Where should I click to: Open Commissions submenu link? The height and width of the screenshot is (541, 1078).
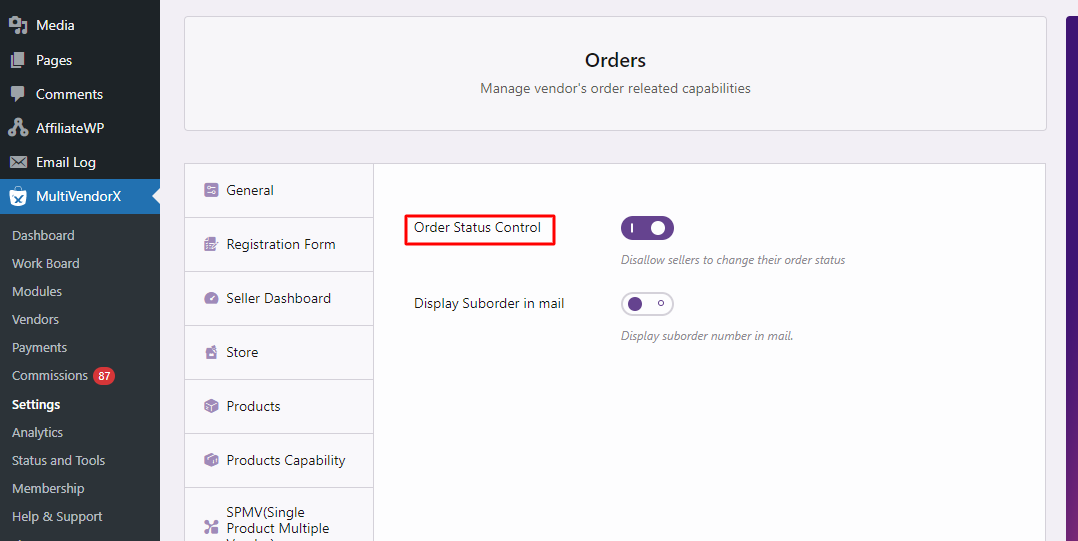click(x=50, y=375)
